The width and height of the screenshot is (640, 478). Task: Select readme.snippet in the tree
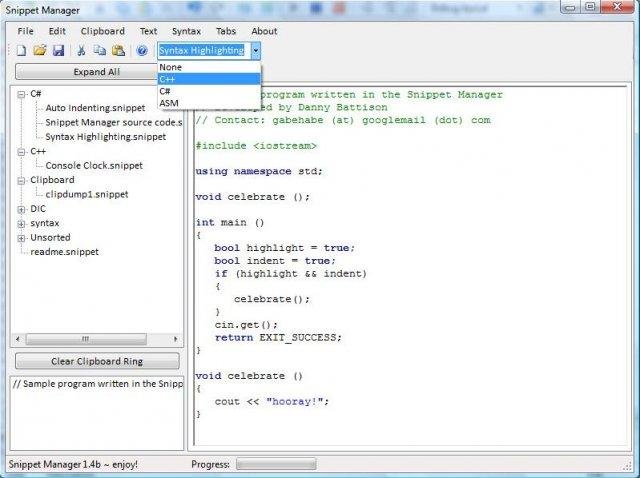pyautogui.click(x=65, y=252)
